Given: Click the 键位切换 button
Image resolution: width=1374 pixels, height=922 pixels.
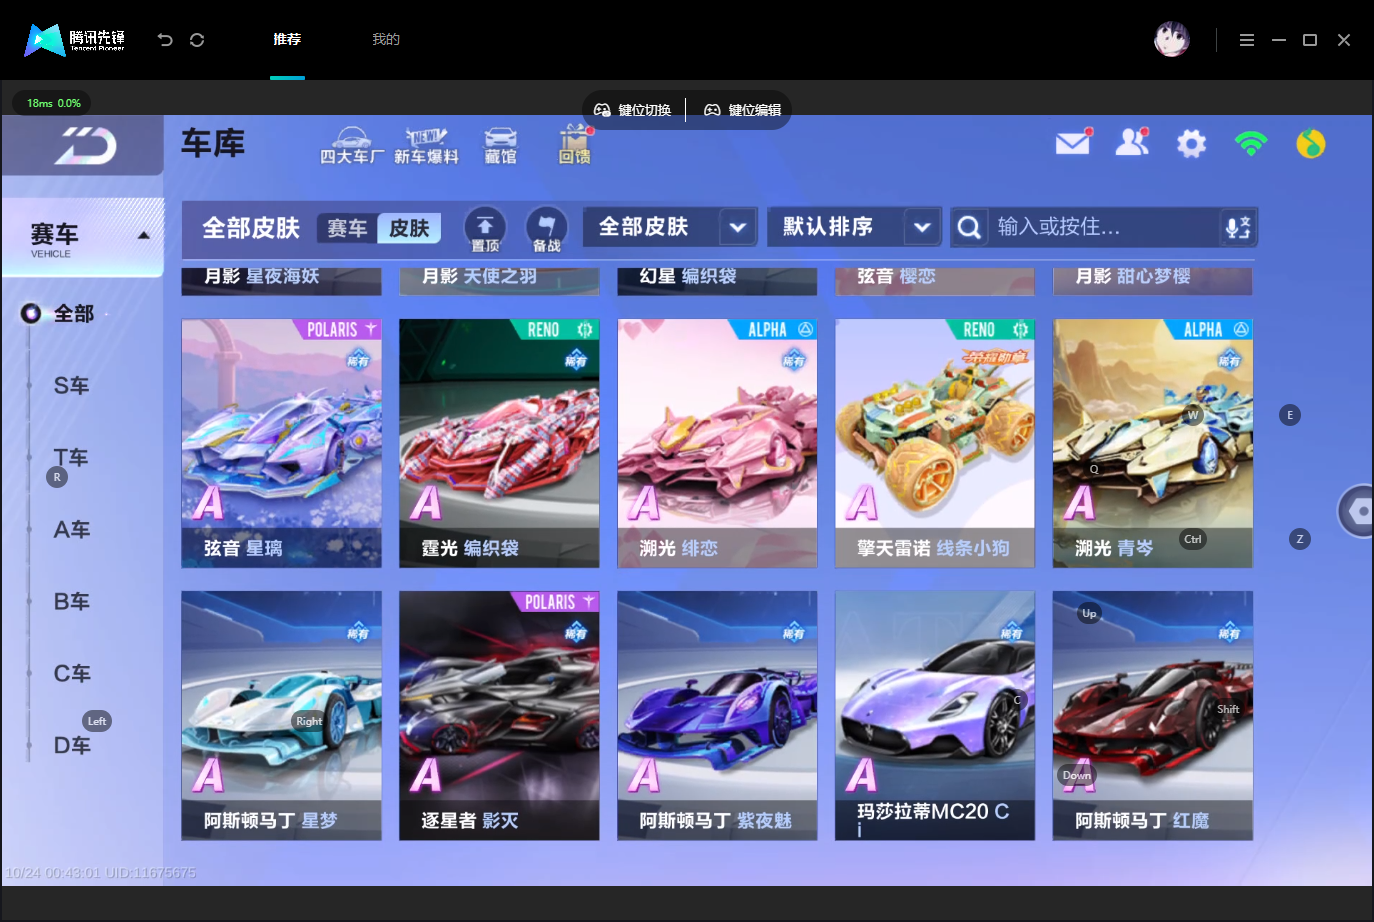Looking at the screenshot, I should coord(634,110).
